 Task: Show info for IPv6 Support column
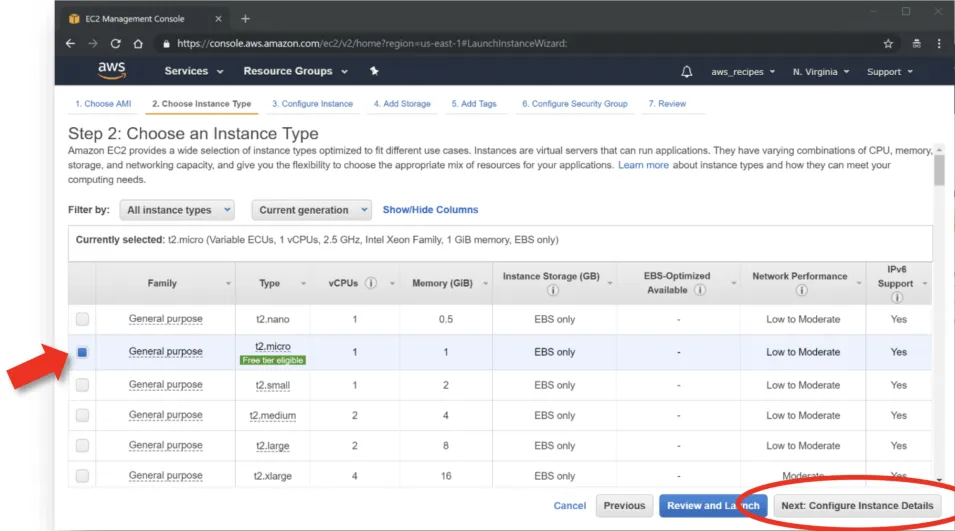coord(896,297)
